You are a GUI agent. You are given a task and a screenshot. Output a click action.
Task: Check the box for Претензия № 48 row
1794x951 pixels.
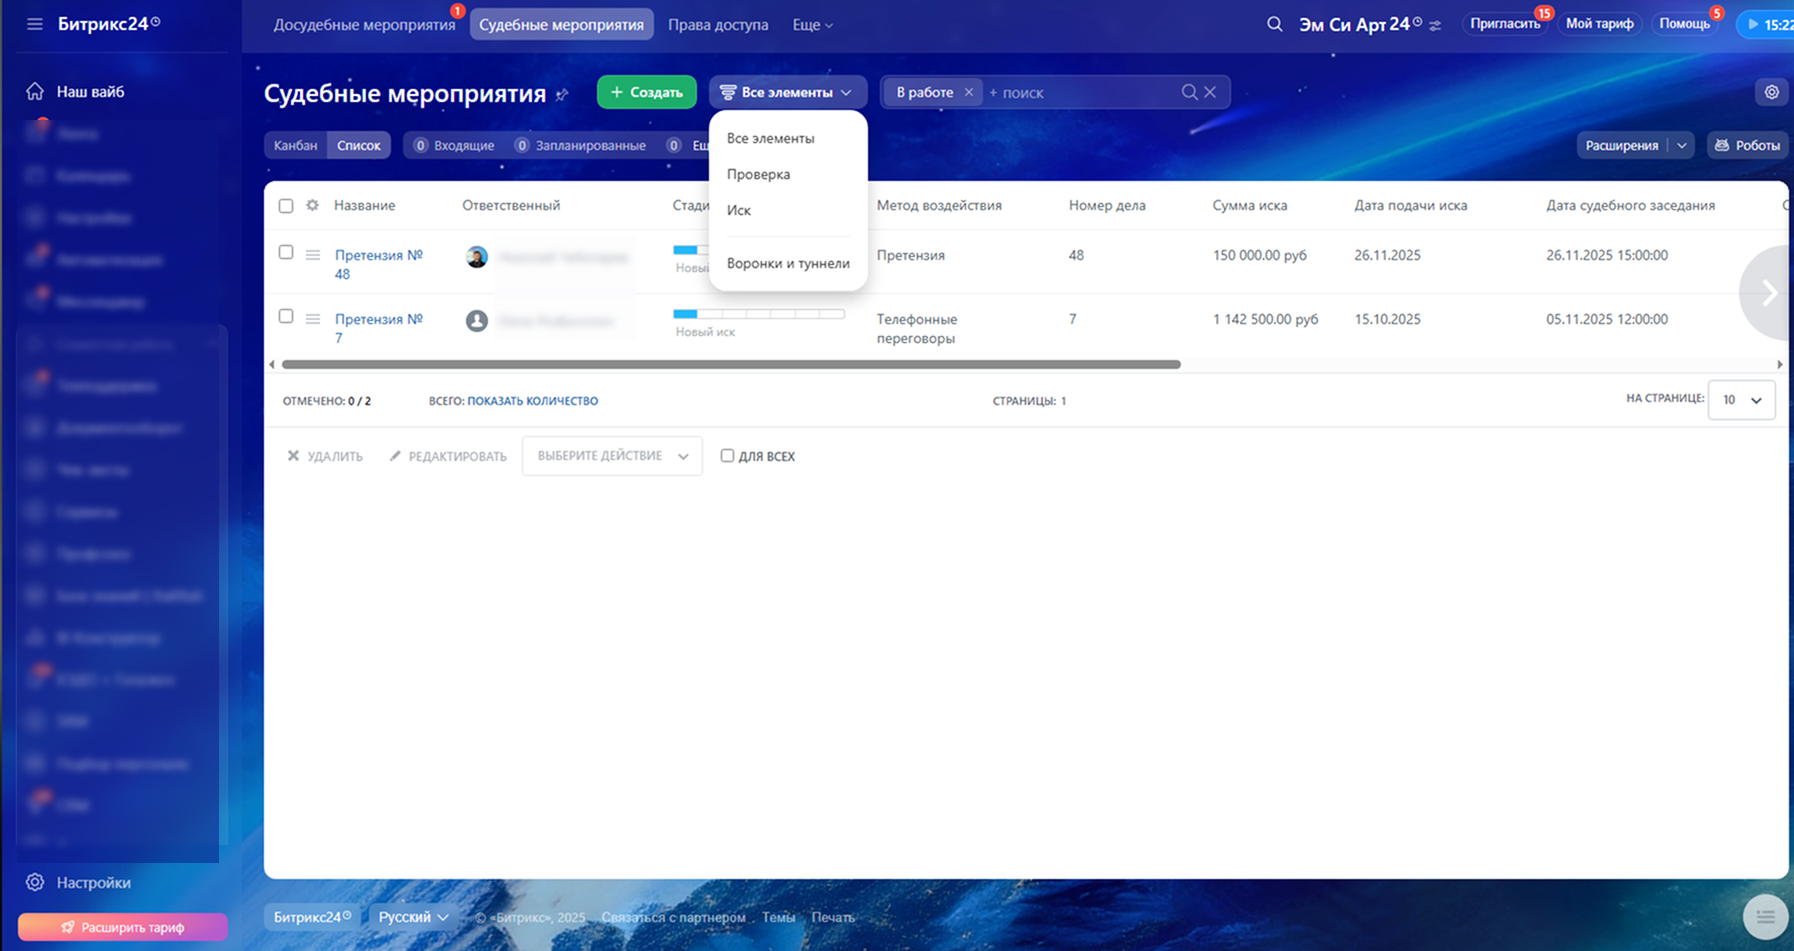[286, 252]
